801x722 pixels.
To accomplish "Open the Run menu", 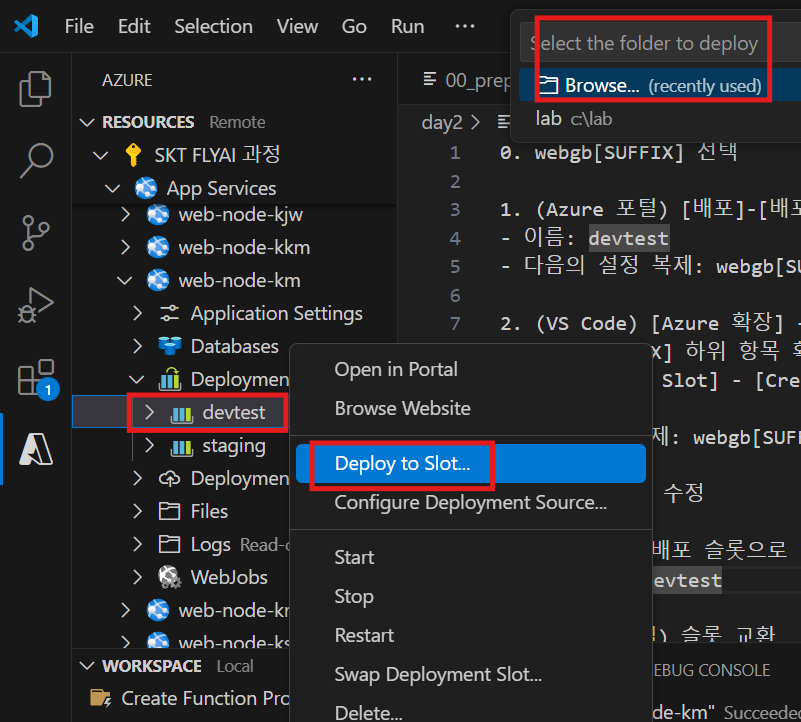I will (408, 26).
